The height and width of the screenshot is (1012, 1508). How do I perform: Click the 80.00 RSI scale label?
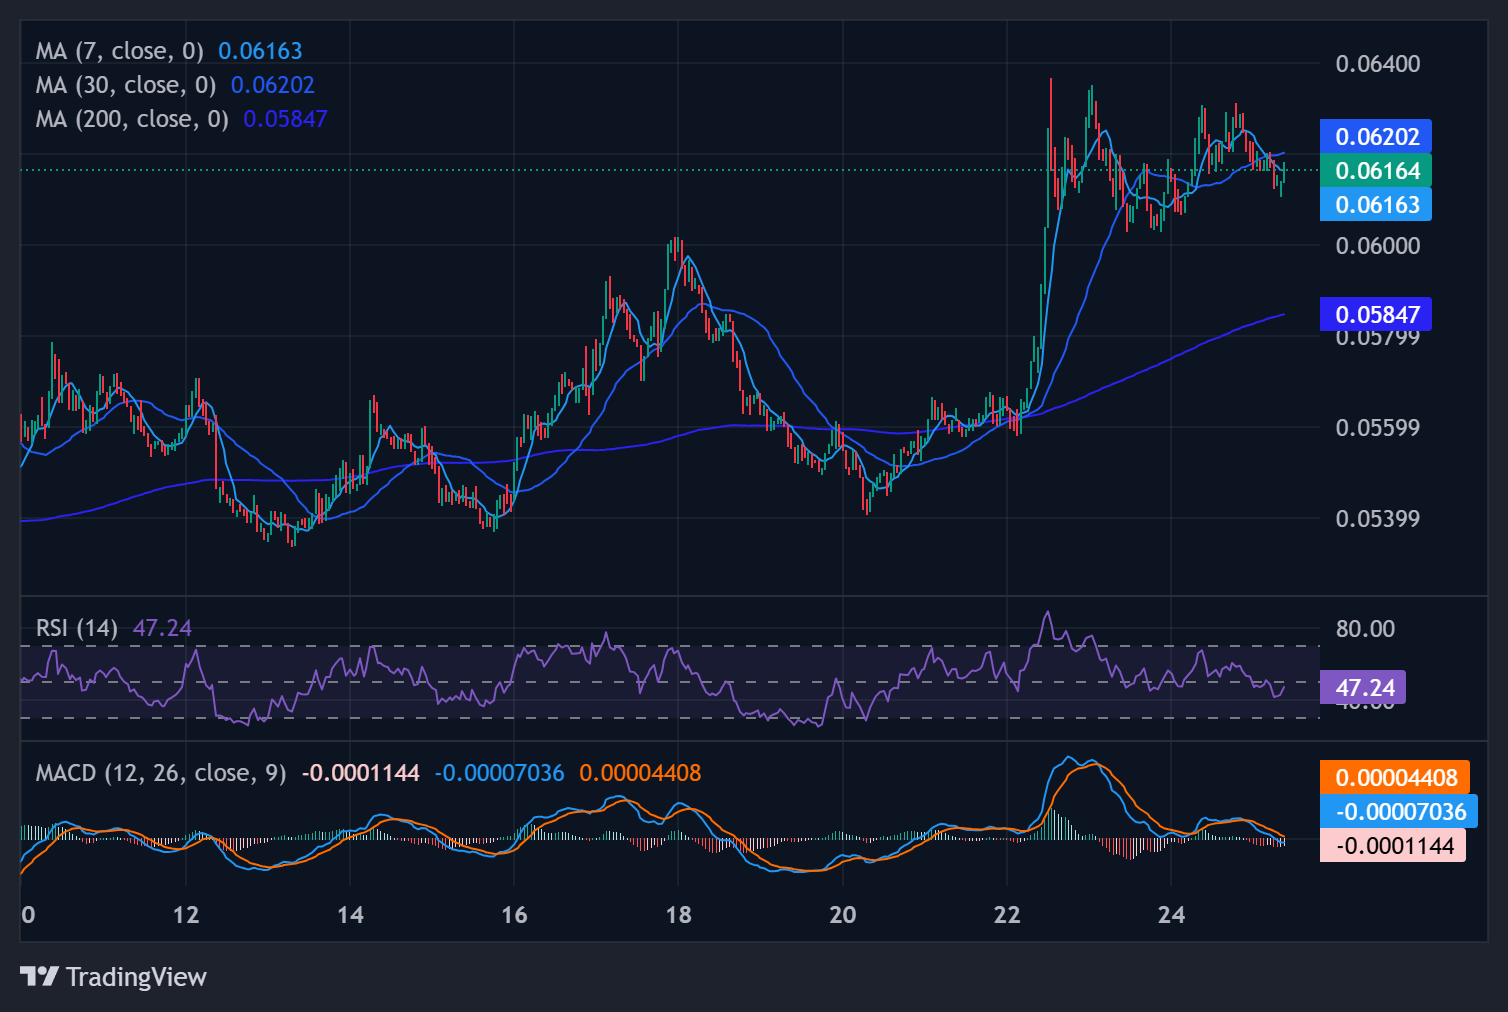pos(1365,629)
